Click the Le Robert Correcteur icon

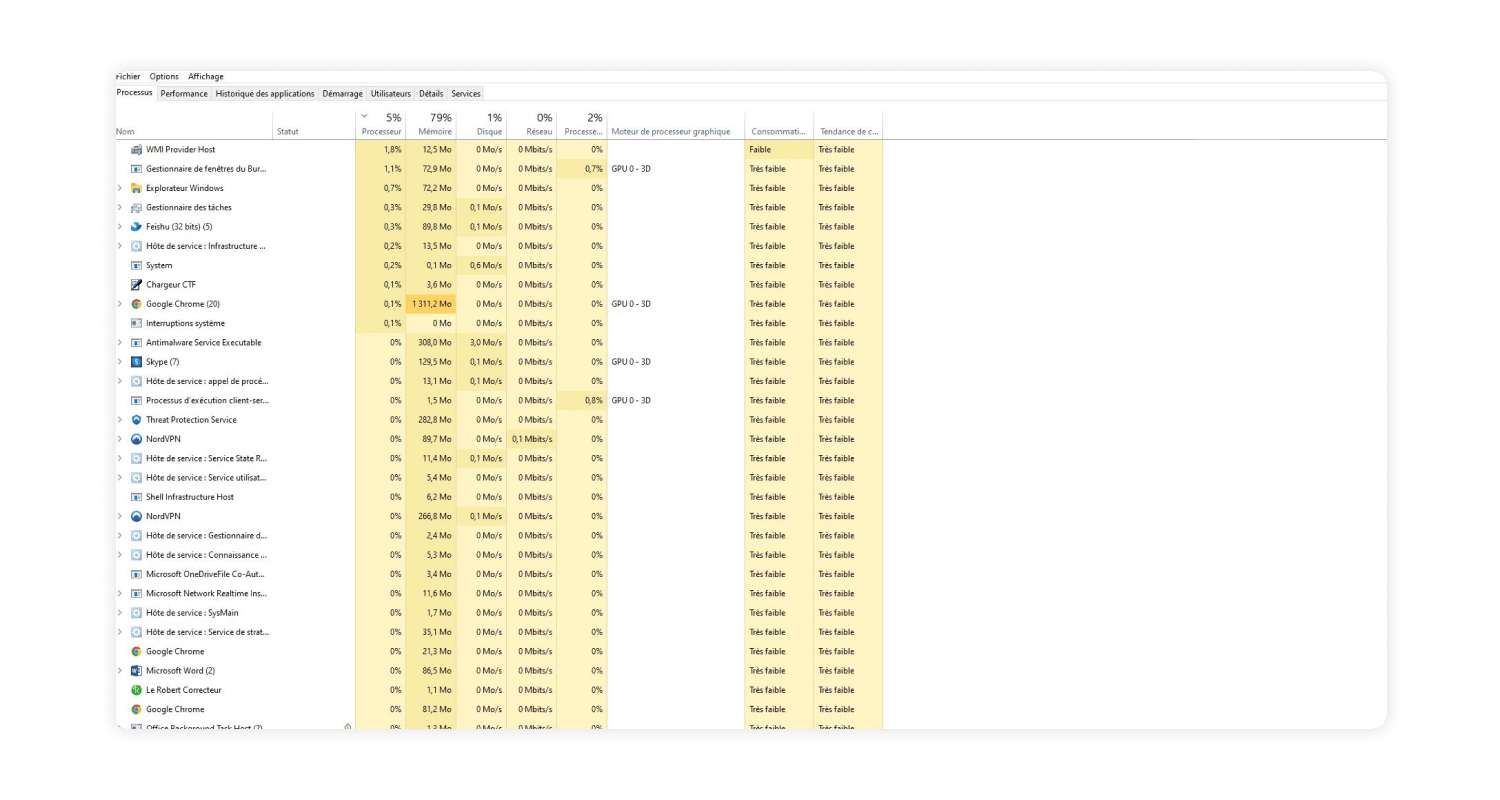point(136,690)
